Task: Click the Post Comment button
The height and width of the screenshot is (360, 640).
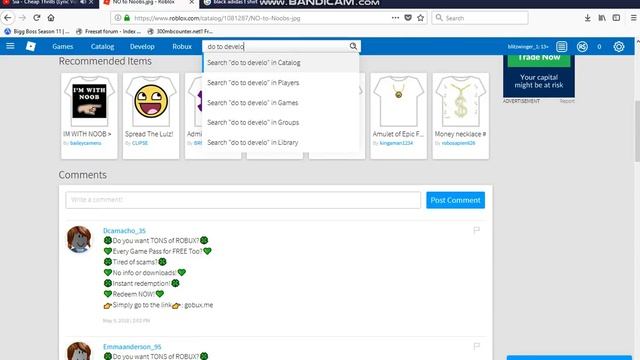Action: 456,200
